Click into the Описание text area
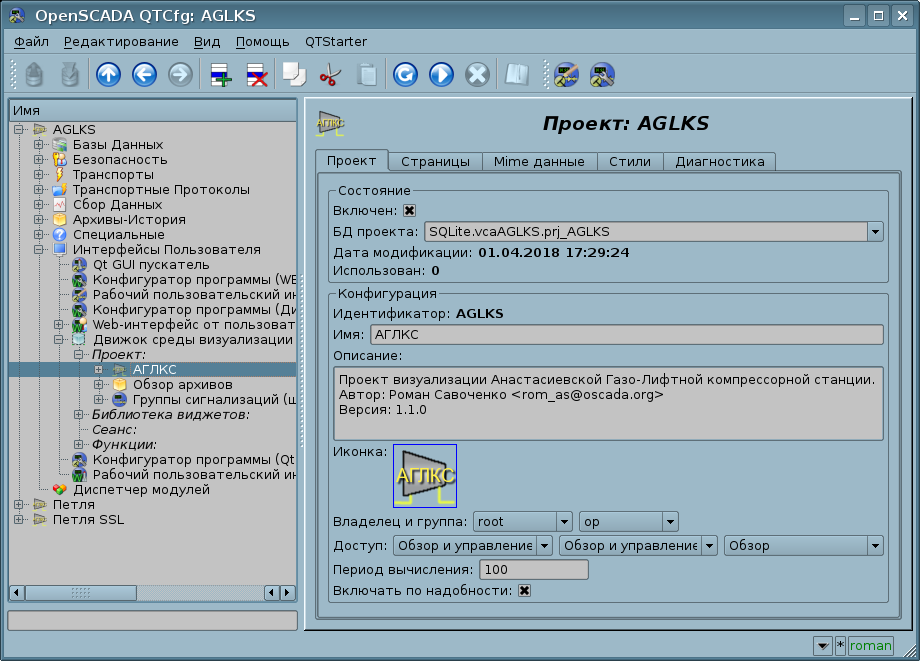 [608, 404]
